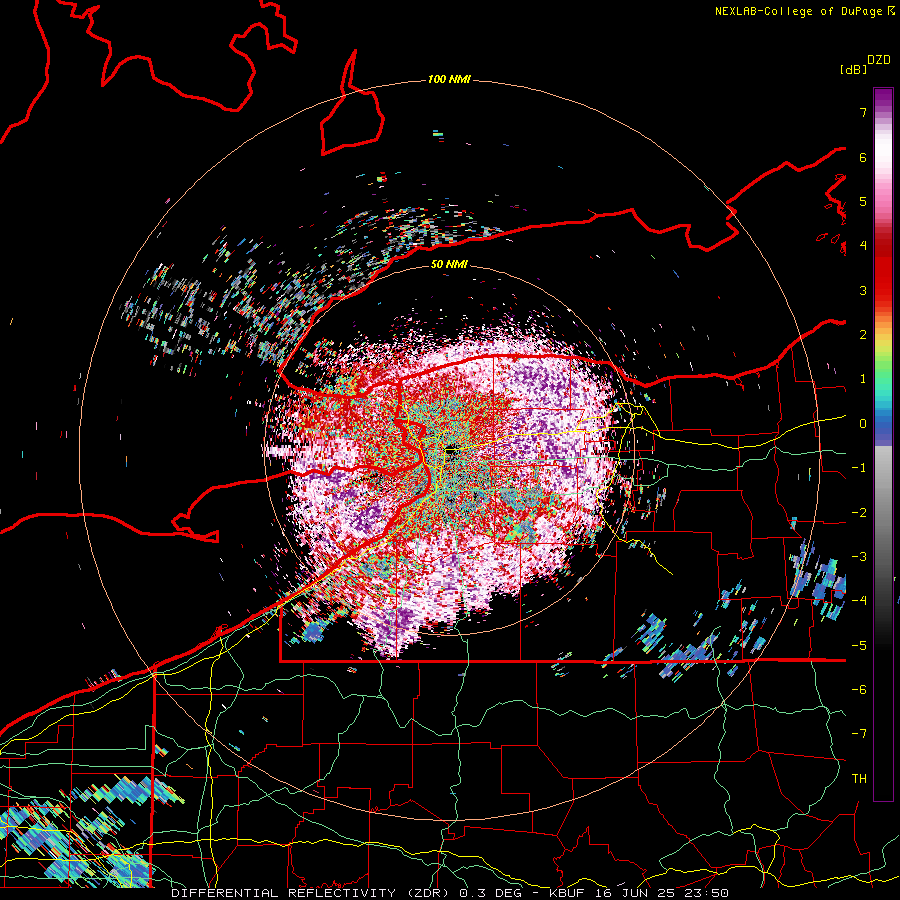Click the 6 dB value on color scale
900x900 pixels.
[x=863, y=157]
